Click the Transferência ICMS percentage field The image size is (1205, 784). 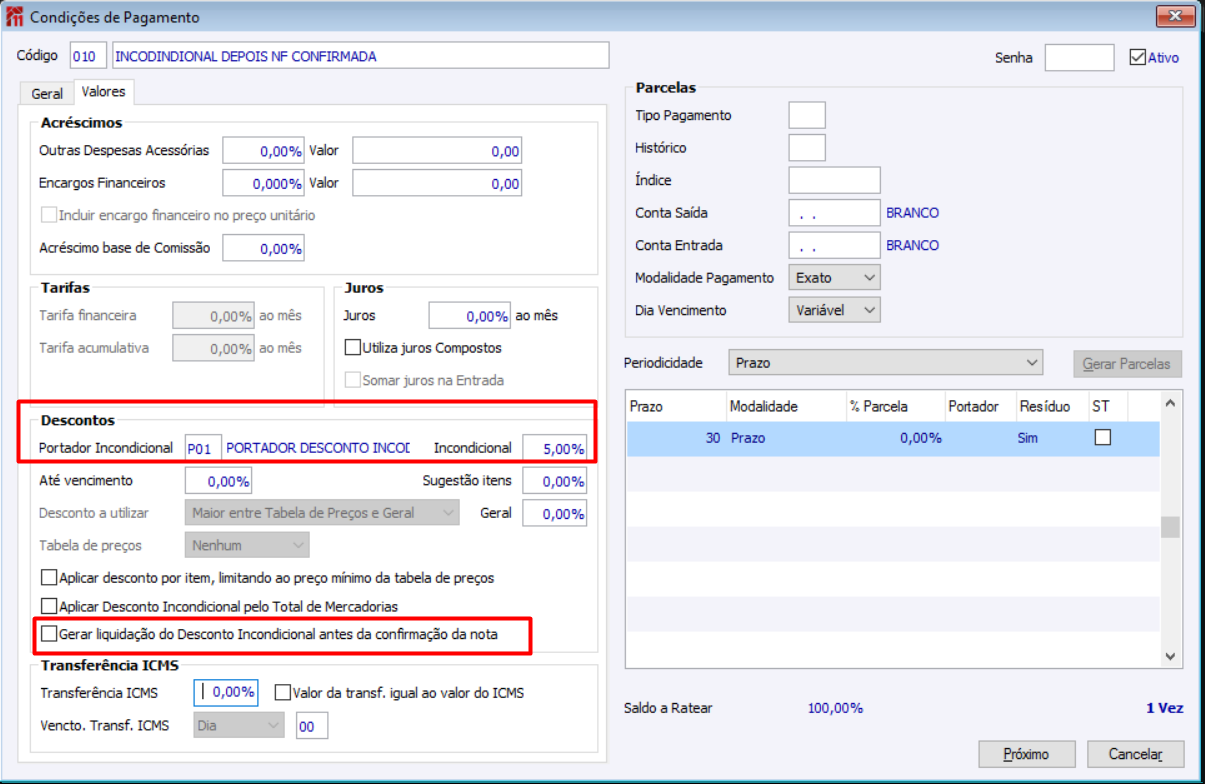(225, 691)
